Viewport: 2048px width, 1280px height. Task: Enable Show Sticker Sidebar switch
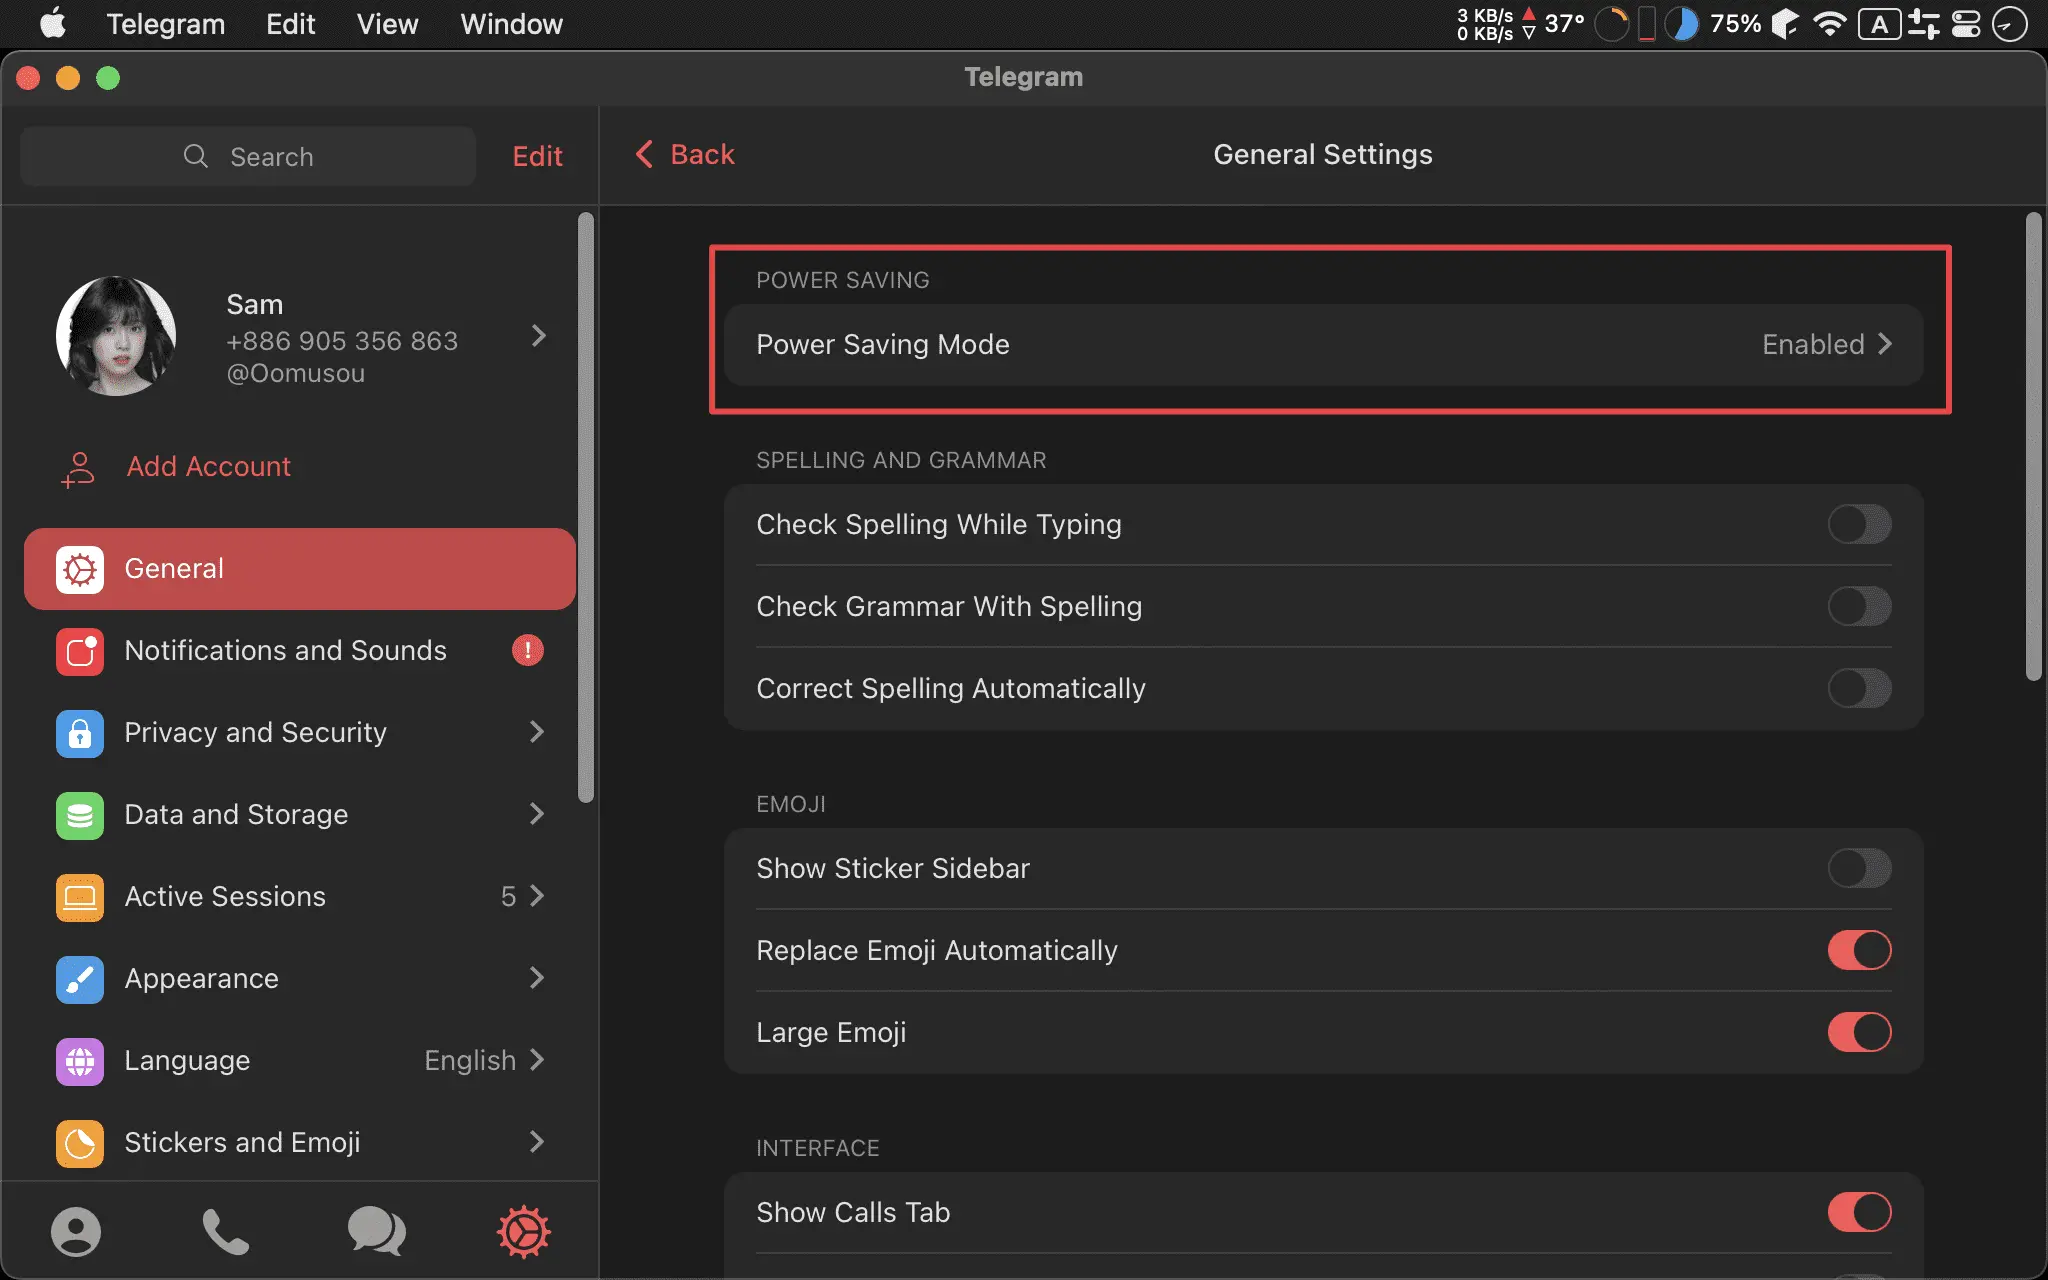[x=1859, y=868]
